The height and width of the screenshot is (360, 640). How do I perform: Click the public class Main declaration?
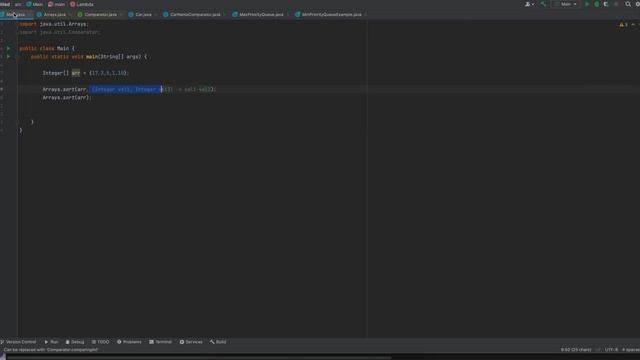pyautogui.click(x=47, y=48)
